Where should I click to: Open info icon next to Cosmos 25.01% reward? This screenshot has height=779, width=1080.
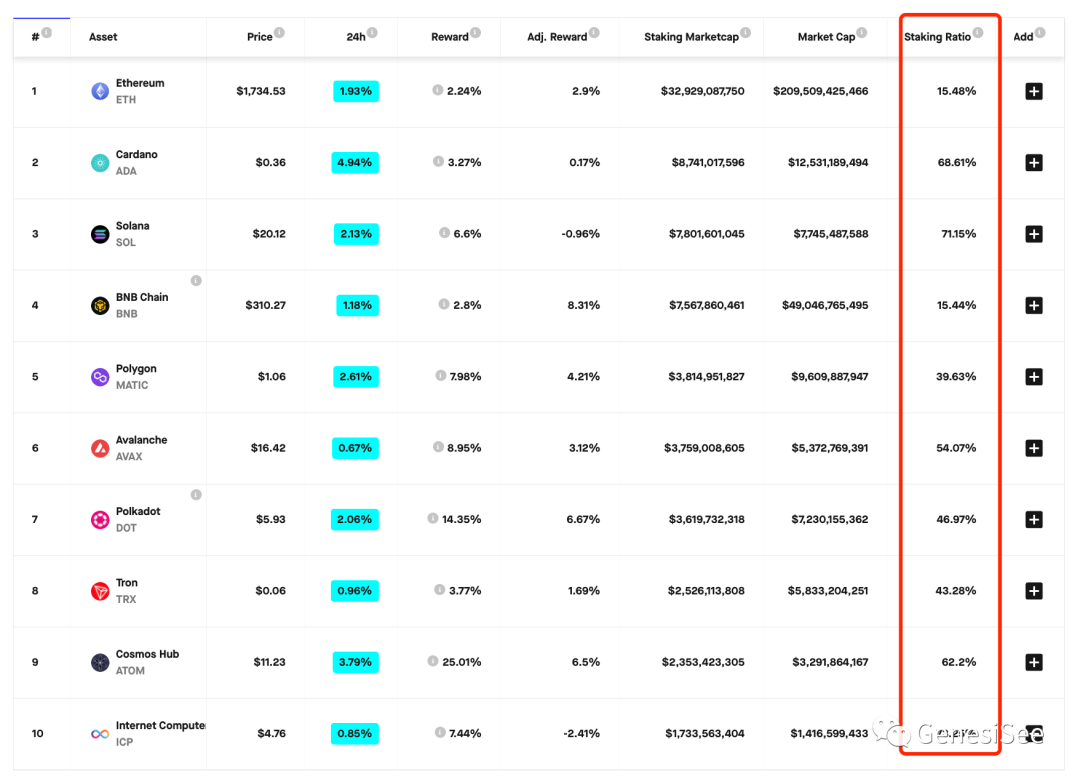[x=433, y=661]
